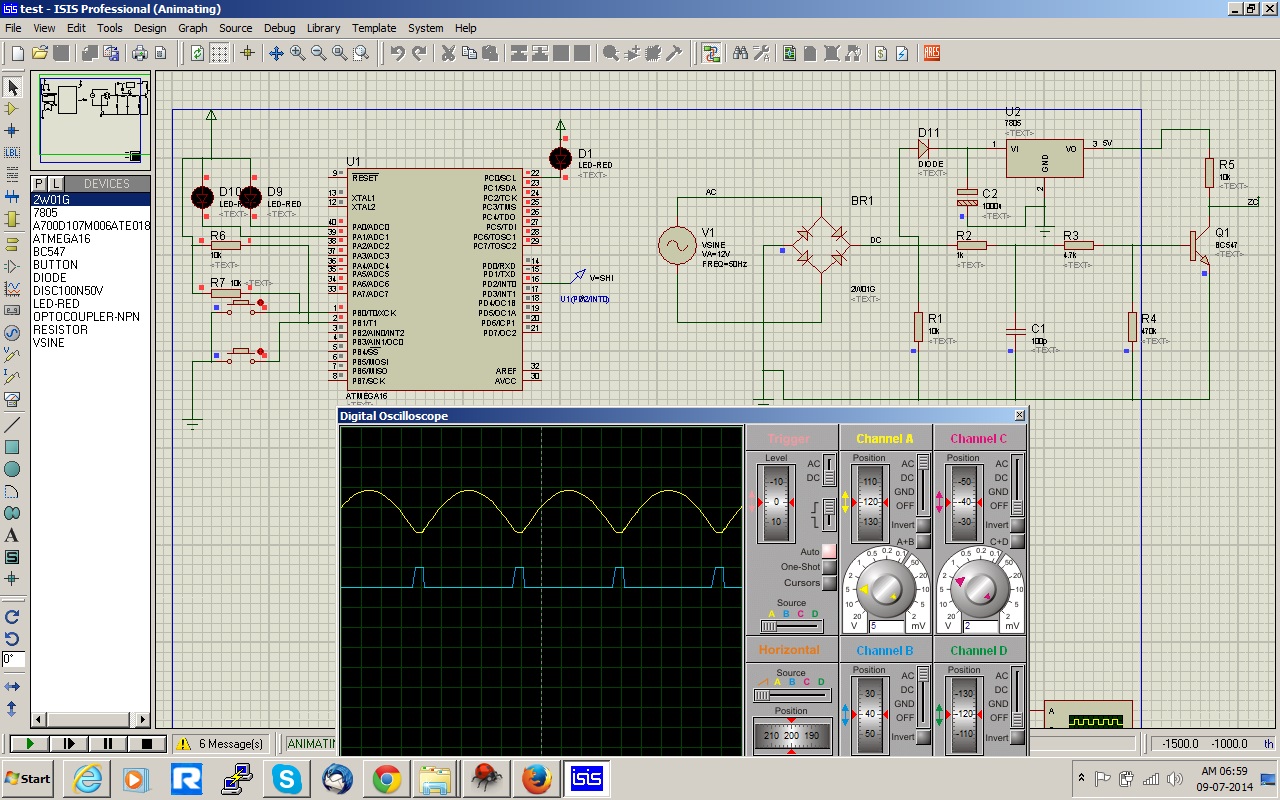Screen dimensions: 1280x800
Task: Turn on the oscilloscope Cursors button
Action: click(x=828, y=583)
